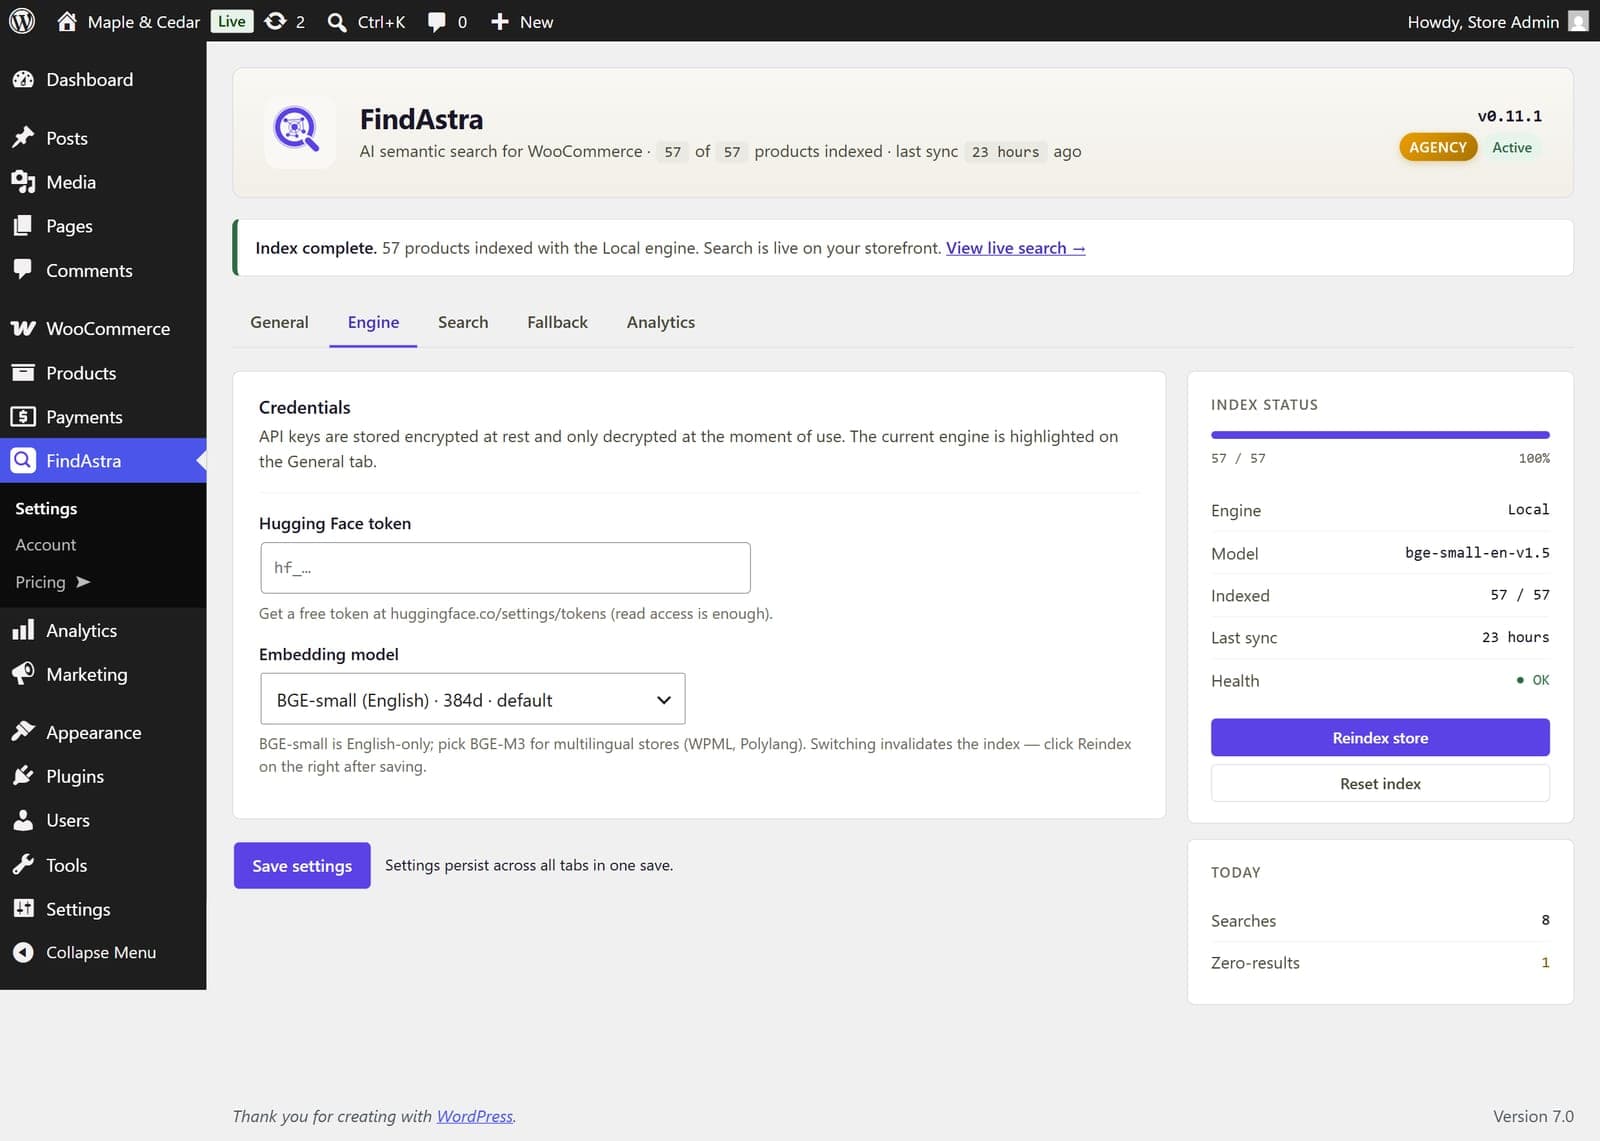1600x1141 pixels.
Task: Click the WordPress logo icon
Action: pyautogui.click(x=22, y=21)
